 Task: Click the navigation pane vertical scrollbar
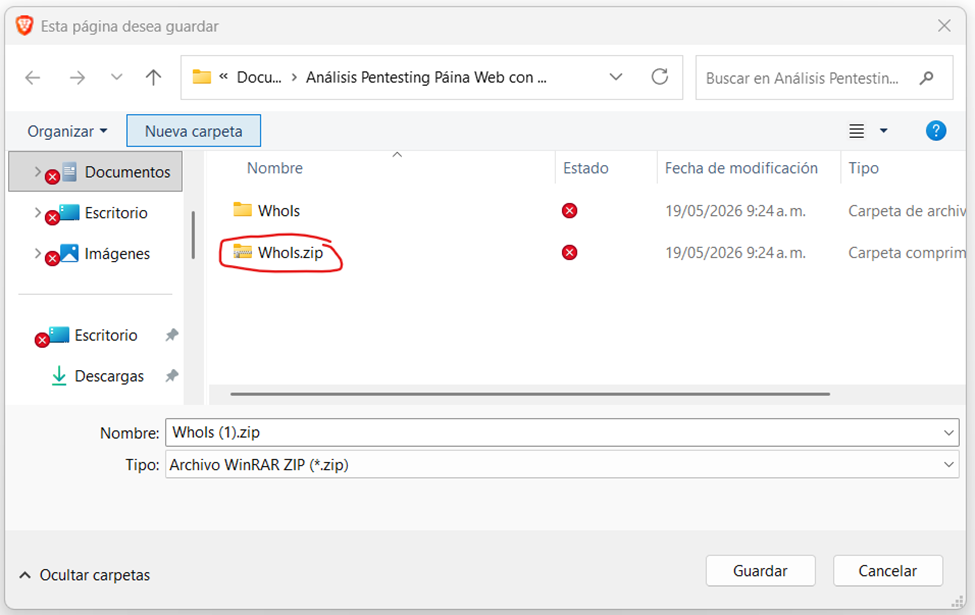(x=193, y=235)
